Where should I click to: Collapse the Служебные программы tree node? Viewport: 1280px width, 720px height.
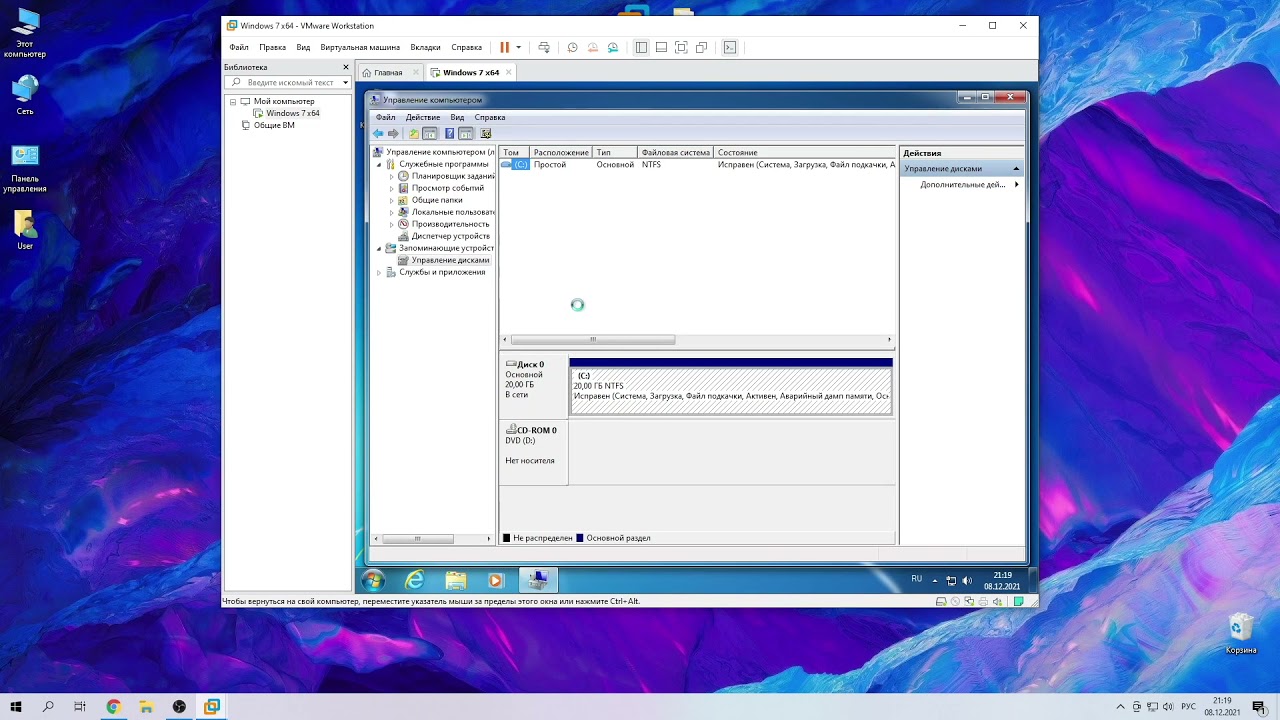pos(379,164)
